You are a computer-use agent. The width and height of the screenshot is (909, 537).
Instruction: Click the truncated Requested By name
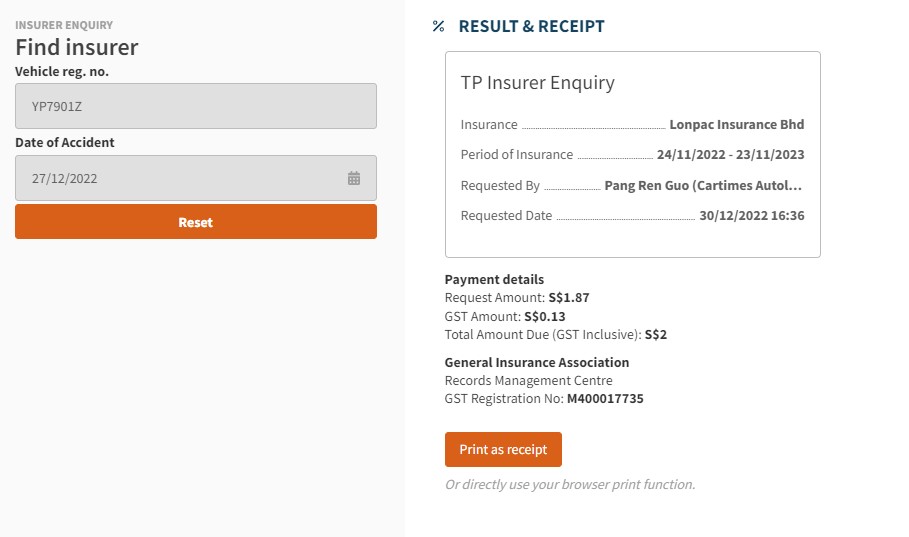(704, 186)
